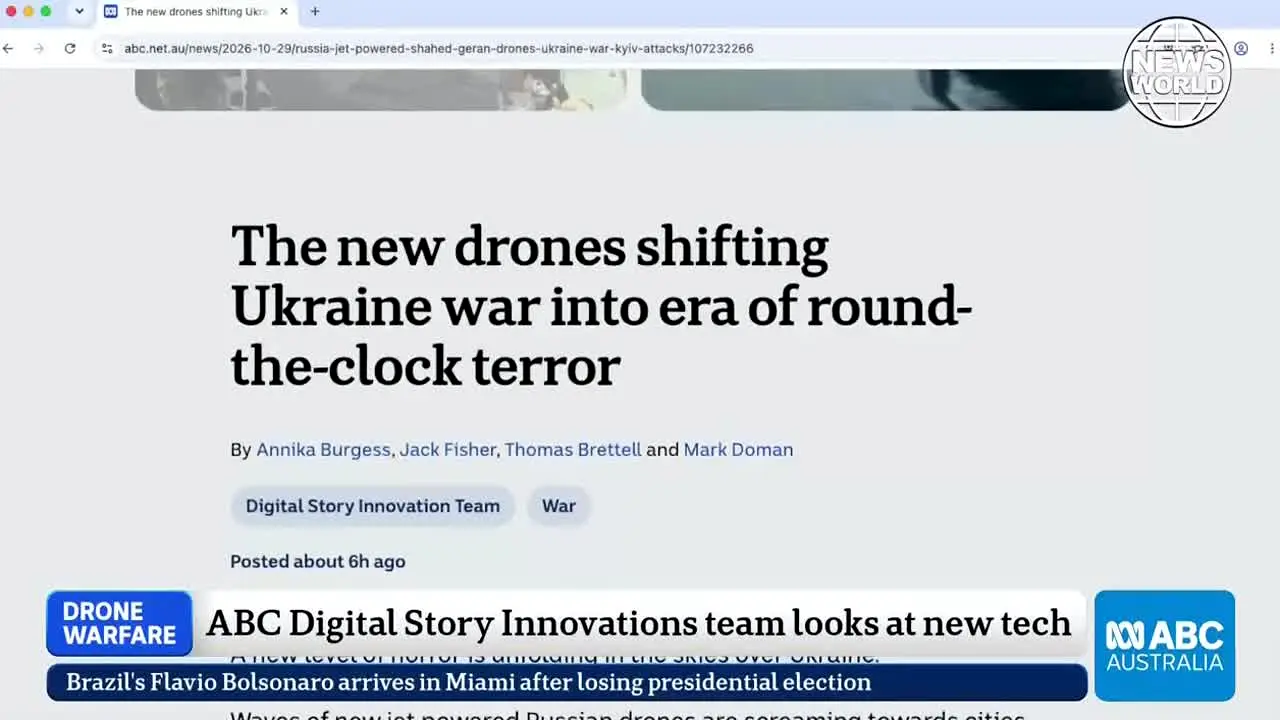This screenshot has width=1280, height=720.
Task: Go forward to the next page
Action: (x=39, y=48)
